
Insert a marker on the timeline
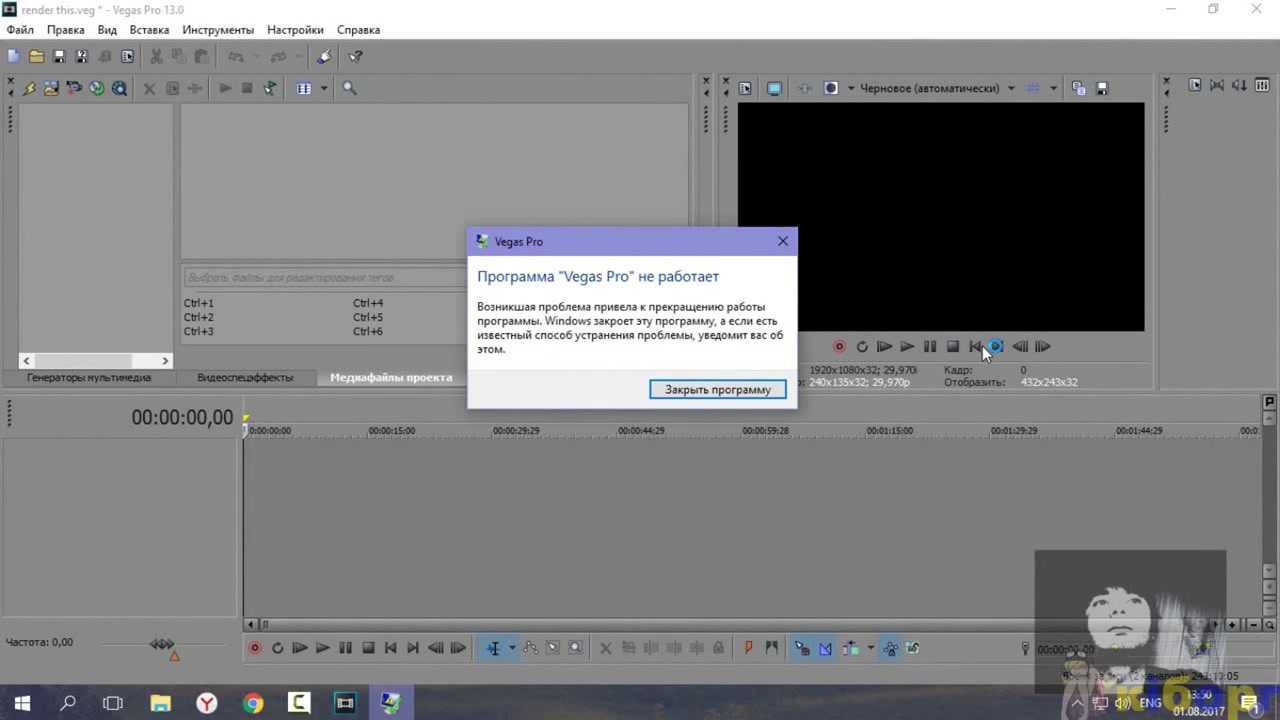click(748, 648)
